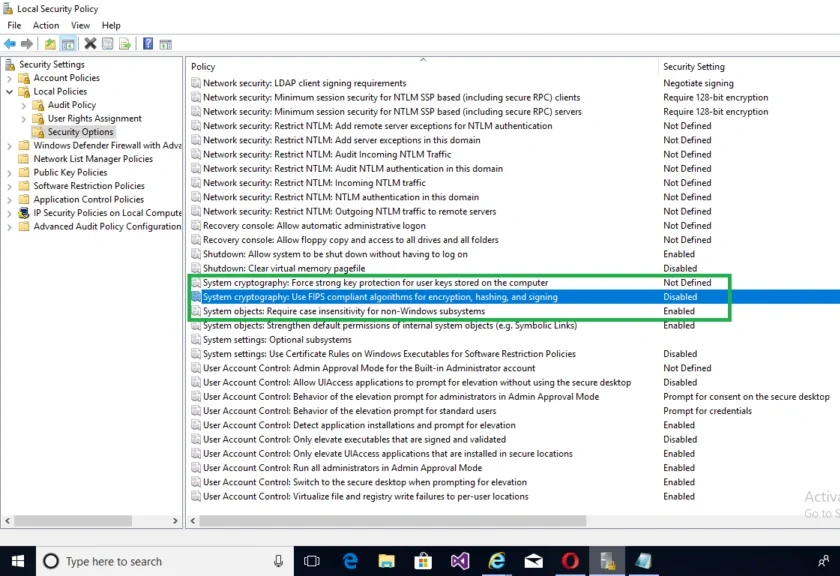Open the Local Security Policy taskbar icon
Screen dimensions: 840x576
pyautogui.click(x=607, y=561)
